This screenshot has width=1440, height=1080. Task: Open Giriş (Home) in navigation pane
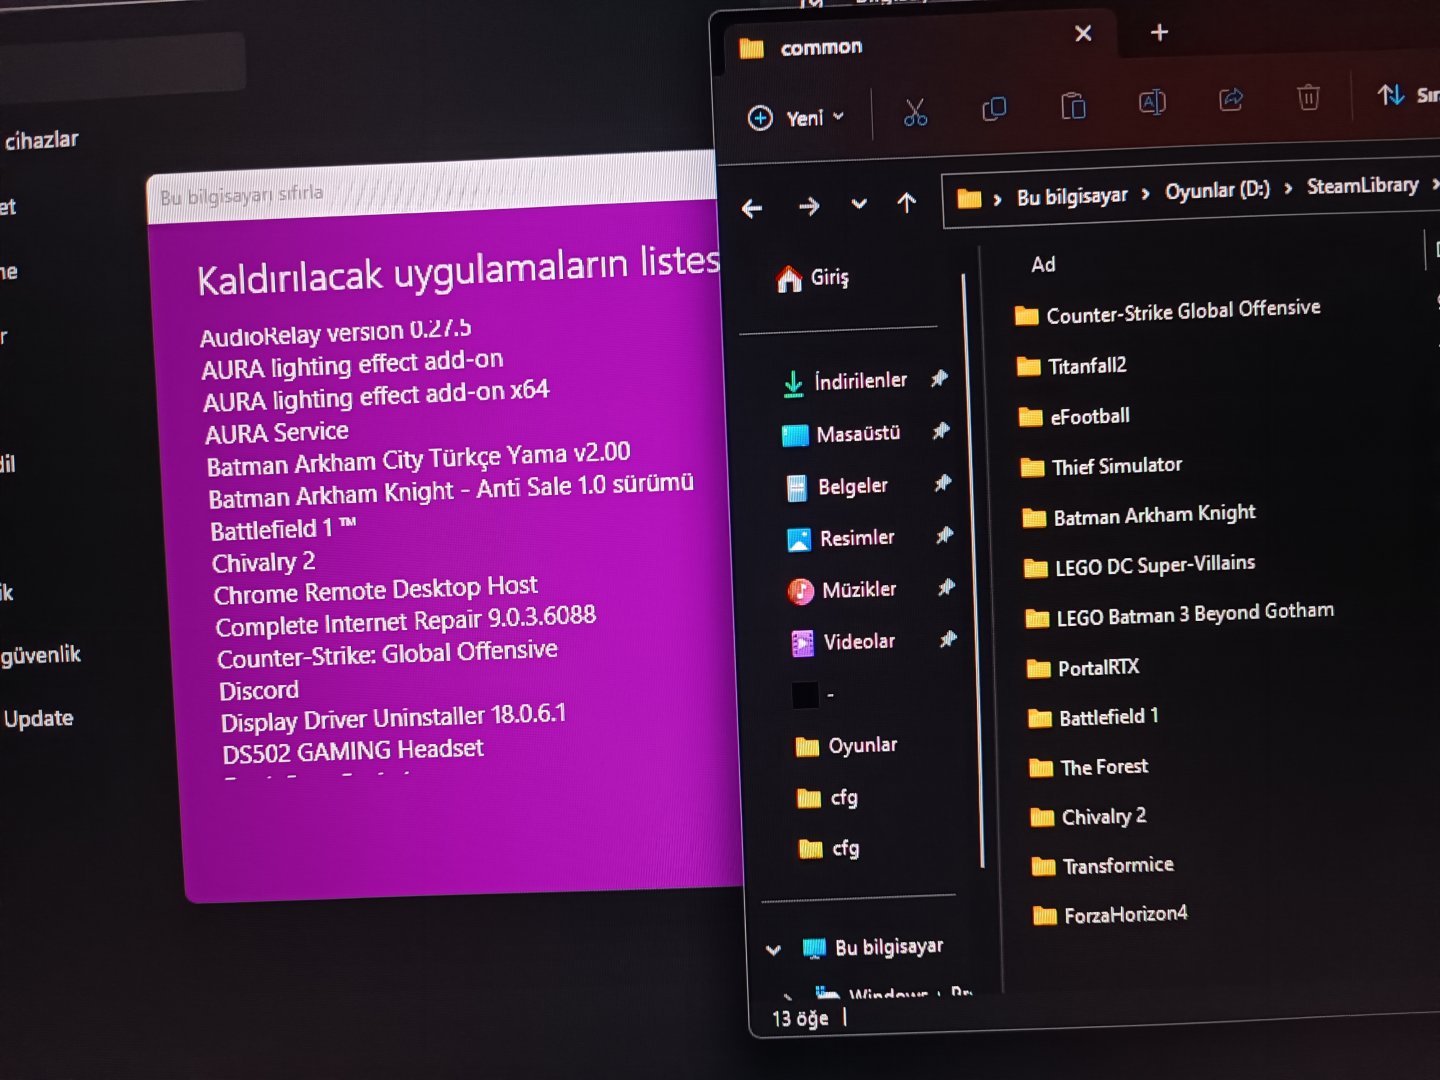coord(813,278)
